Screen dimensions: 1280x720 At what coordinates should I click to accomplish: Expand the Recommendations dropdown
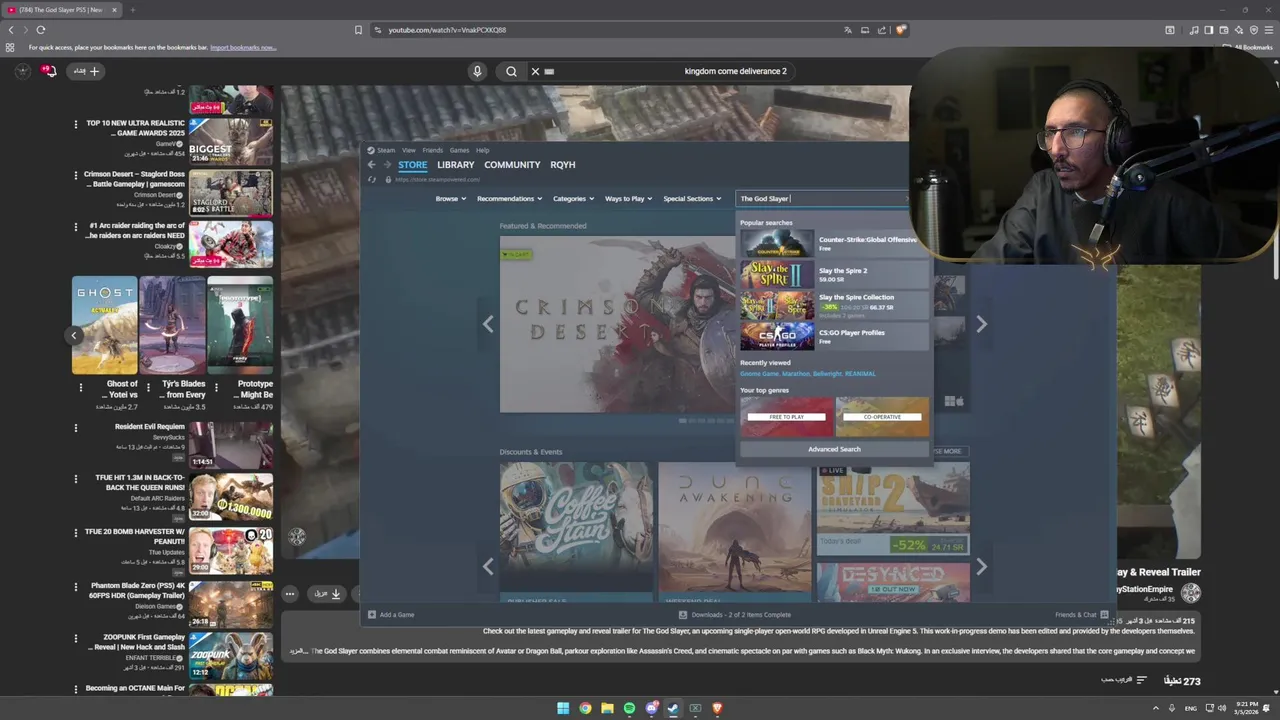509,199
